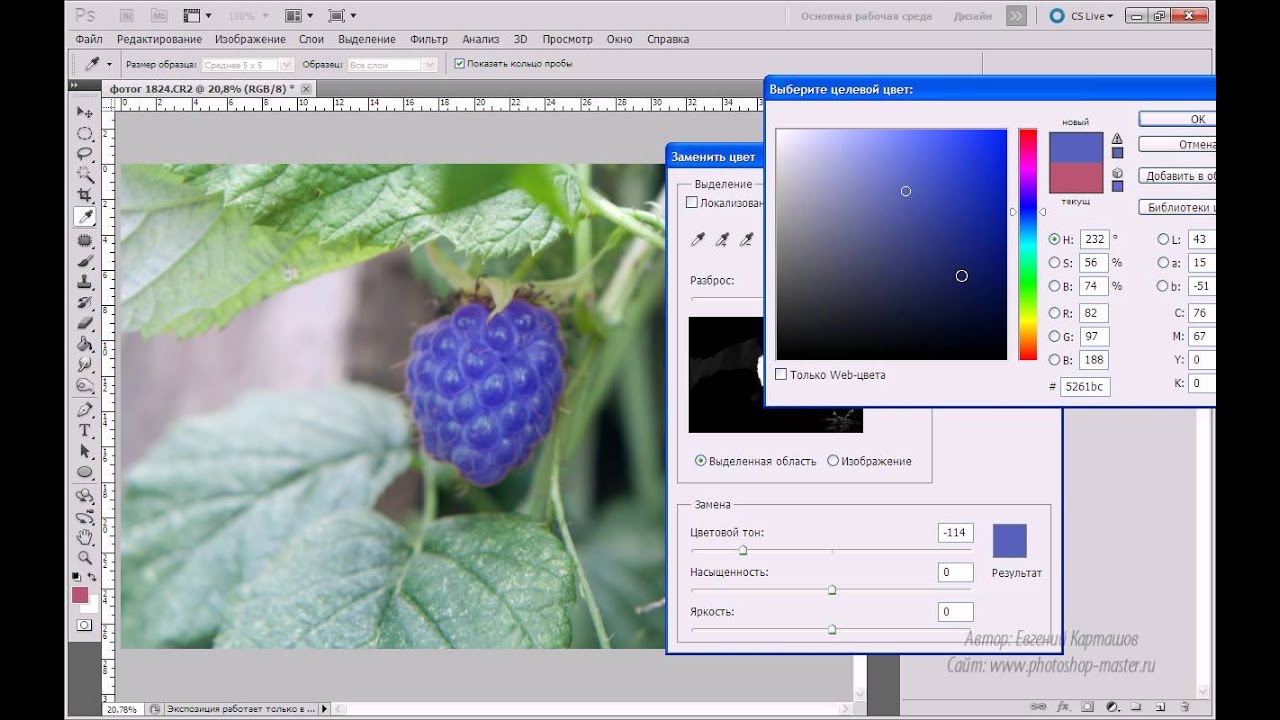
Task: Select the Ellipse shape tool
Action: click(85, 471)
